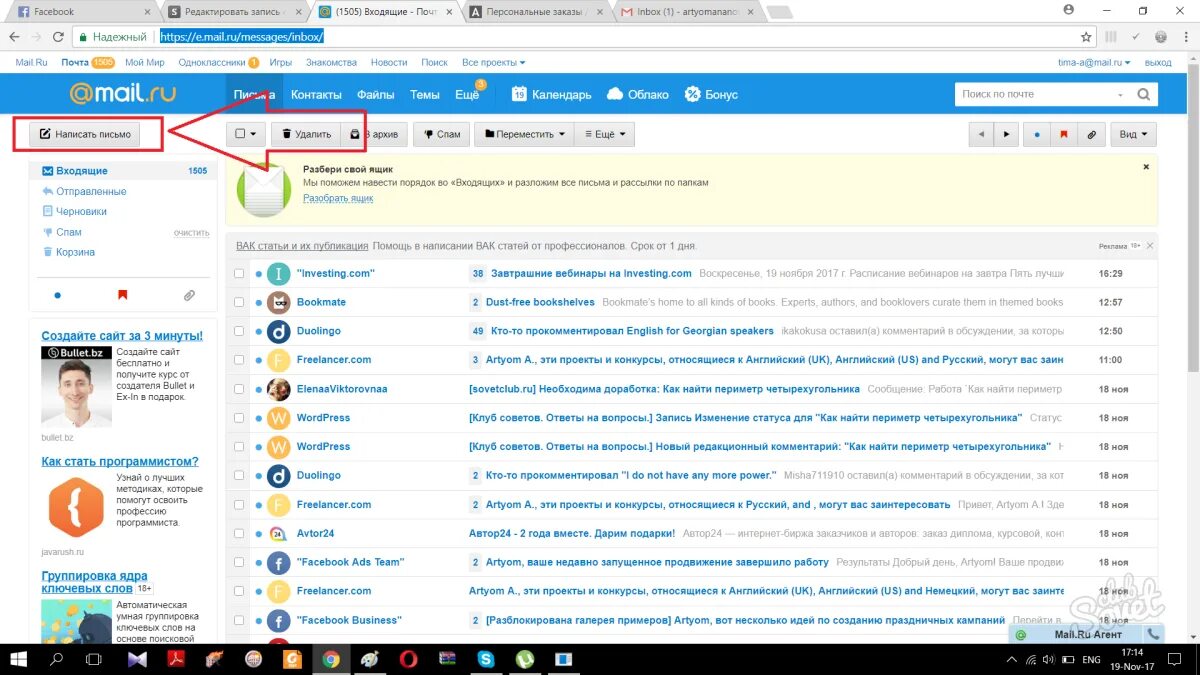Select the Bookmate message checkbox
Screen dimensions: 1200x675
click(239, 302)
